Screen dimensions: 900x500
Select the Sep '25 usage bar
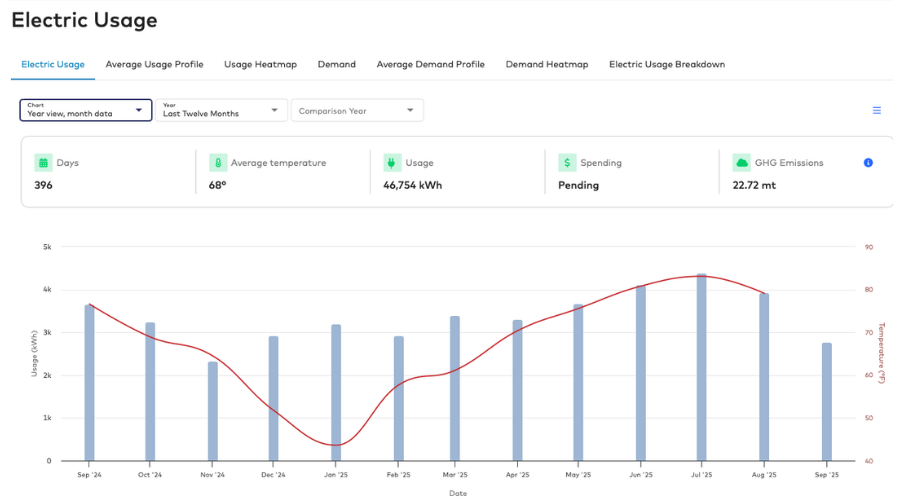point(826,402)
